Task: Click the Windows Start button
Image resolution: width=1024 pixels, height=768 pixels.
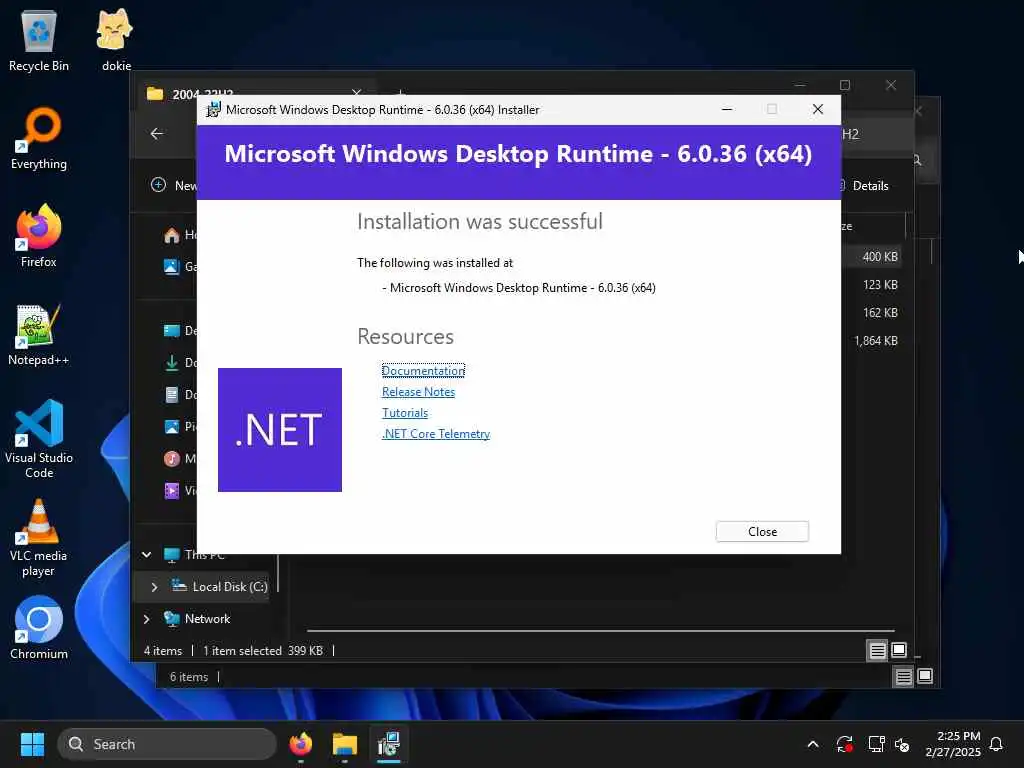Action: point(32,744)
